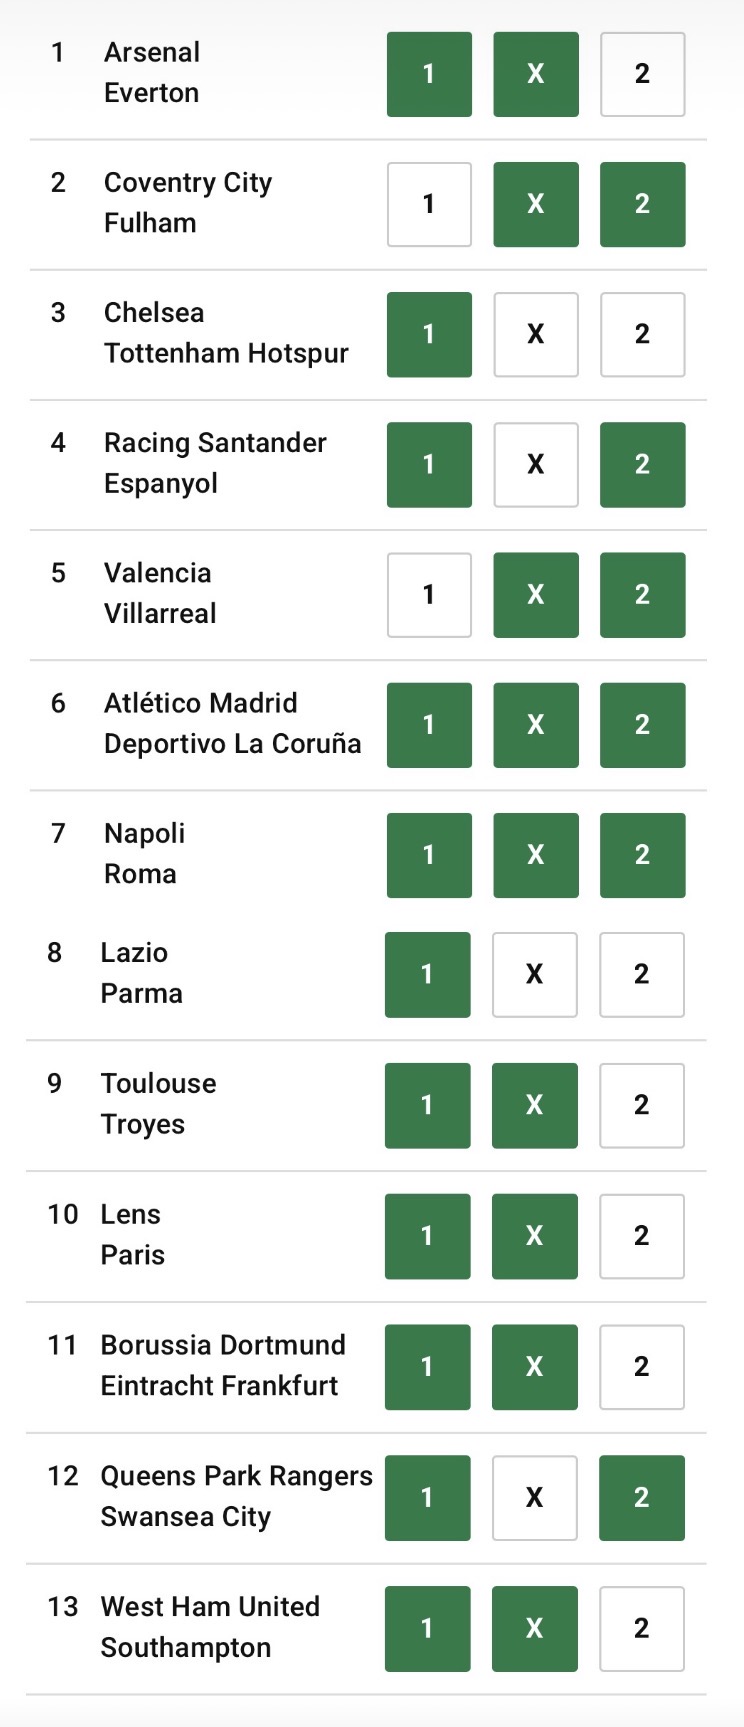Select away win (2) for Arsenal vs Everton

642,74
